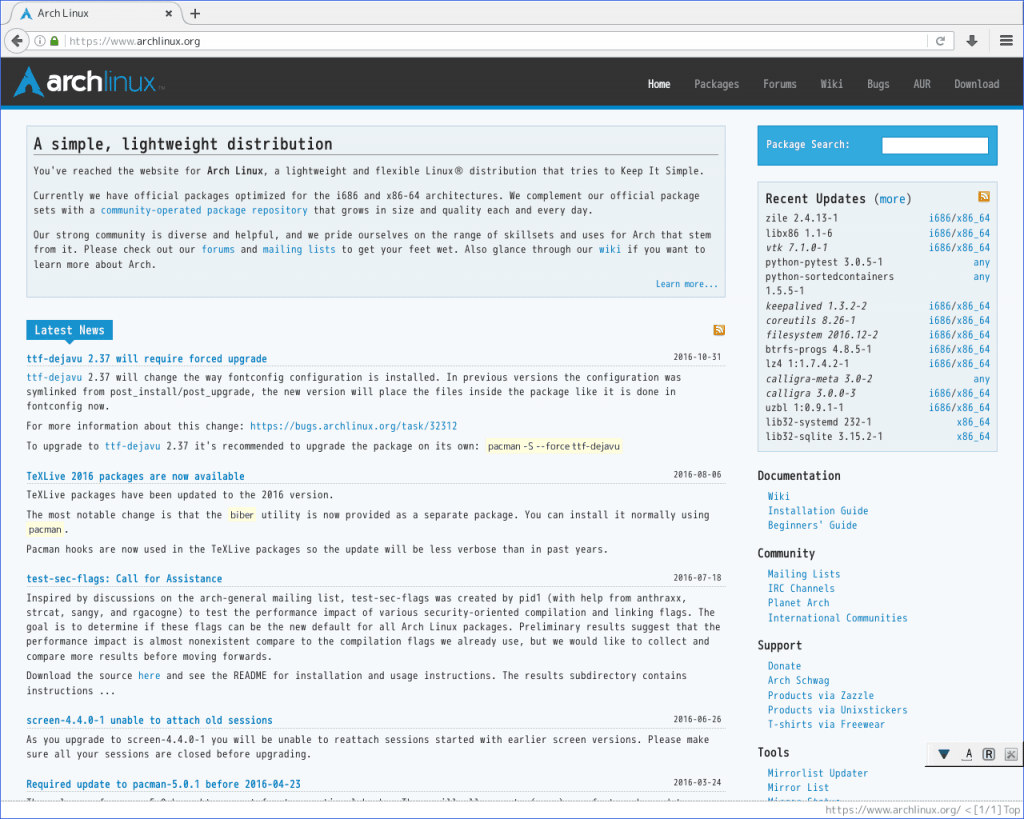Expand the blue down-arrow in the bottom toolbar
Image resolution: width=1024 pixels, height=819 pixels.
click(944, 754)
